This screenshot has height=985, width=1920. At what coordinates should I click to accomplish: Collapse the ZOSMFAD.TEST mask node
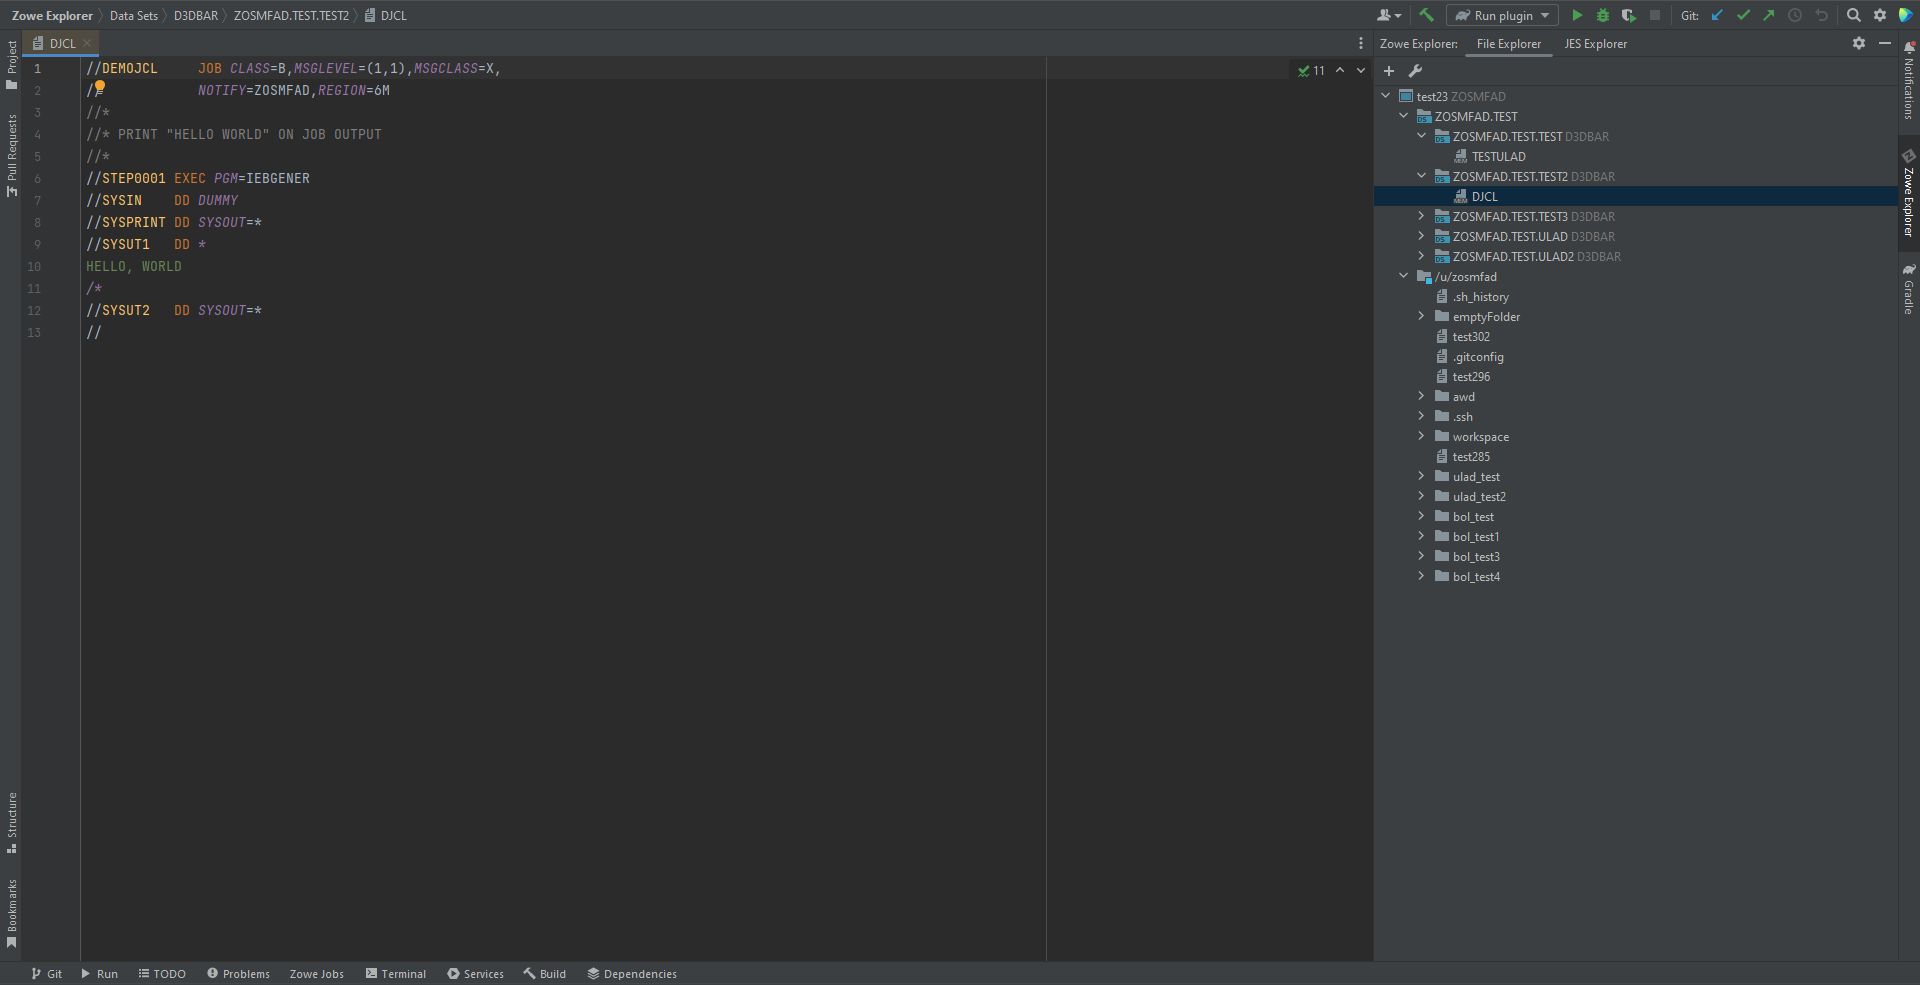[1404, 116]
